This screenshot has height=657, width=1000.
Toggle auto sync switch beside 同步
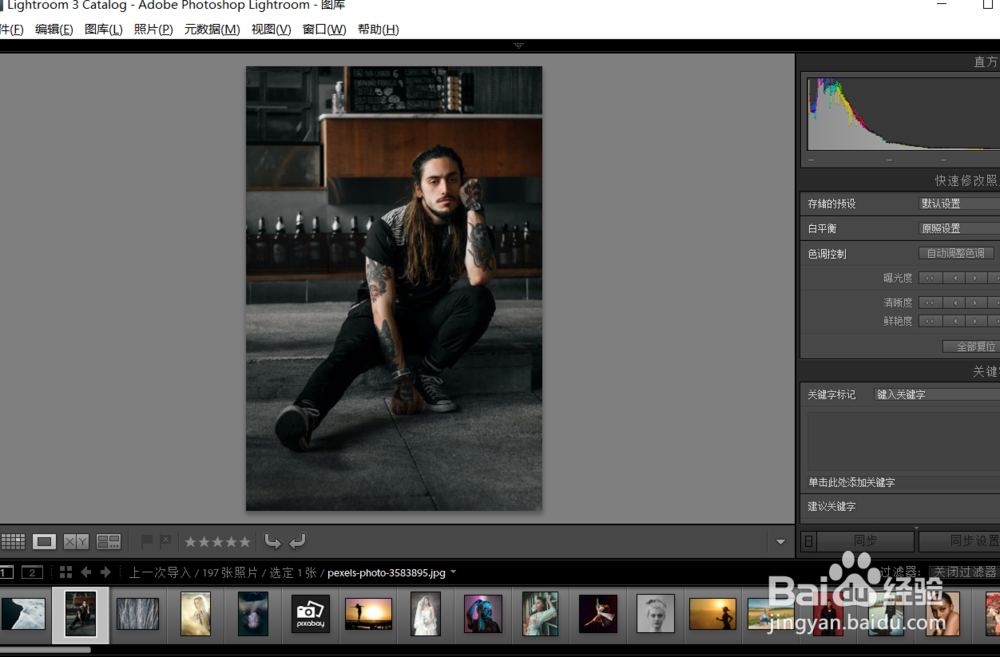[x=809, y=542]
